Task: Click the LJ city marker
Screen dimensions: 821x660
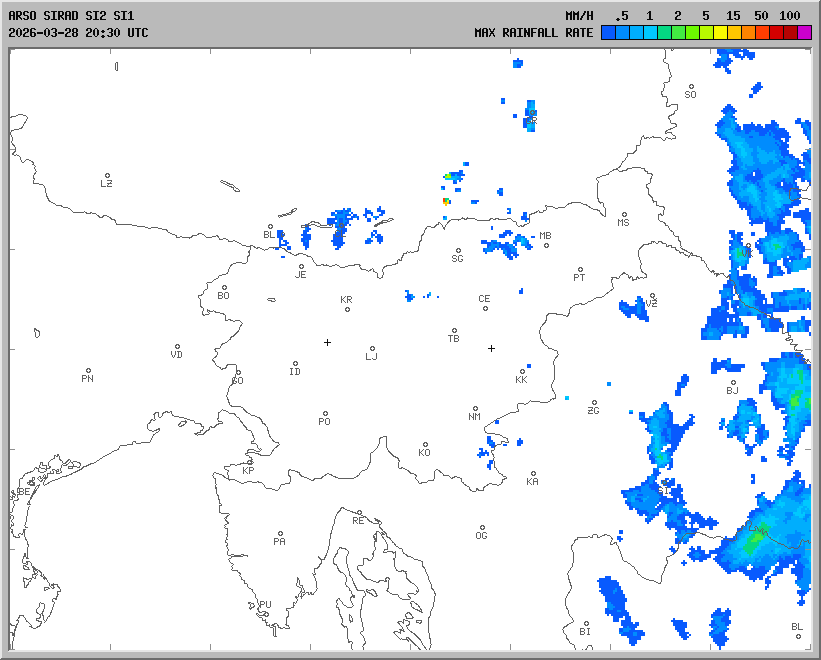Action: [x=372, y=349]
